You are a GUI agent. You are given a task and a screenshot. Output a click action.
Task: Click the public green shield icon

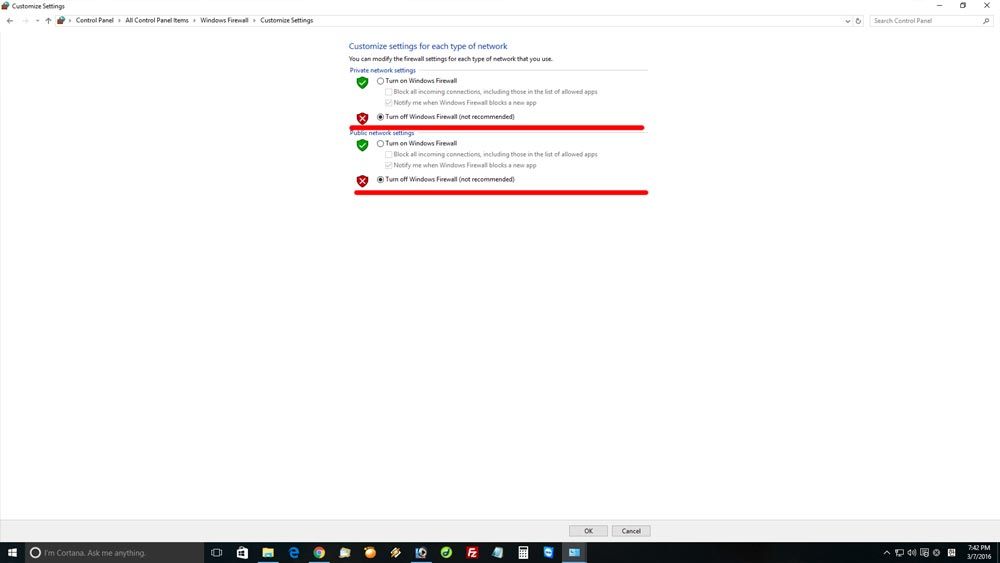pos(362,145)
